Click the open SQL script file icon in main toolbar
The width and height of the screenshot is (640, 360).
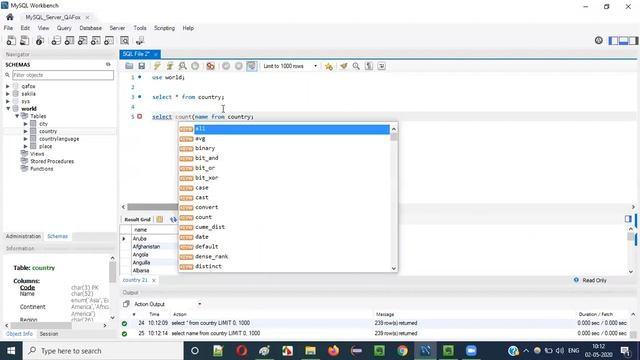click(x=24, y=40)
